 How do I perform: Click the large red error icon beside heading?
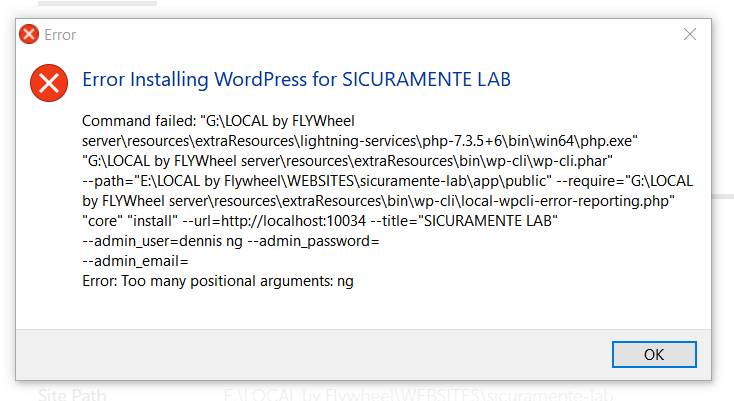[49, 83]
